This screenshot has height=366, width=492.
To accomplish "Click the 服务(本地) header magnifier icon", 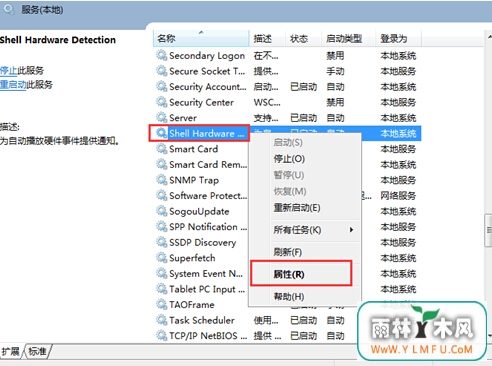I will [x=9, y=9].
